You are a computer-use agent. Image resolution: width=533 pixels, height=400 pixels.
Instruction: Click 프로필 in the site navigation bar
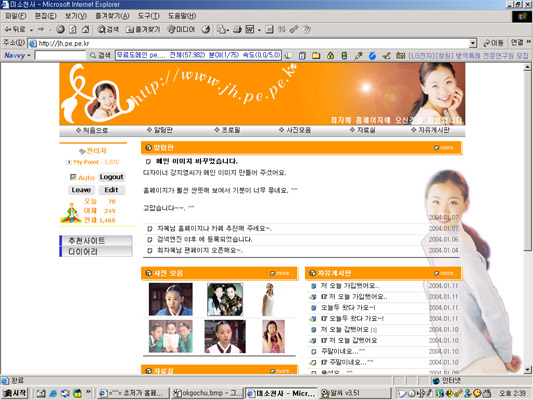[x=227, y=130]
